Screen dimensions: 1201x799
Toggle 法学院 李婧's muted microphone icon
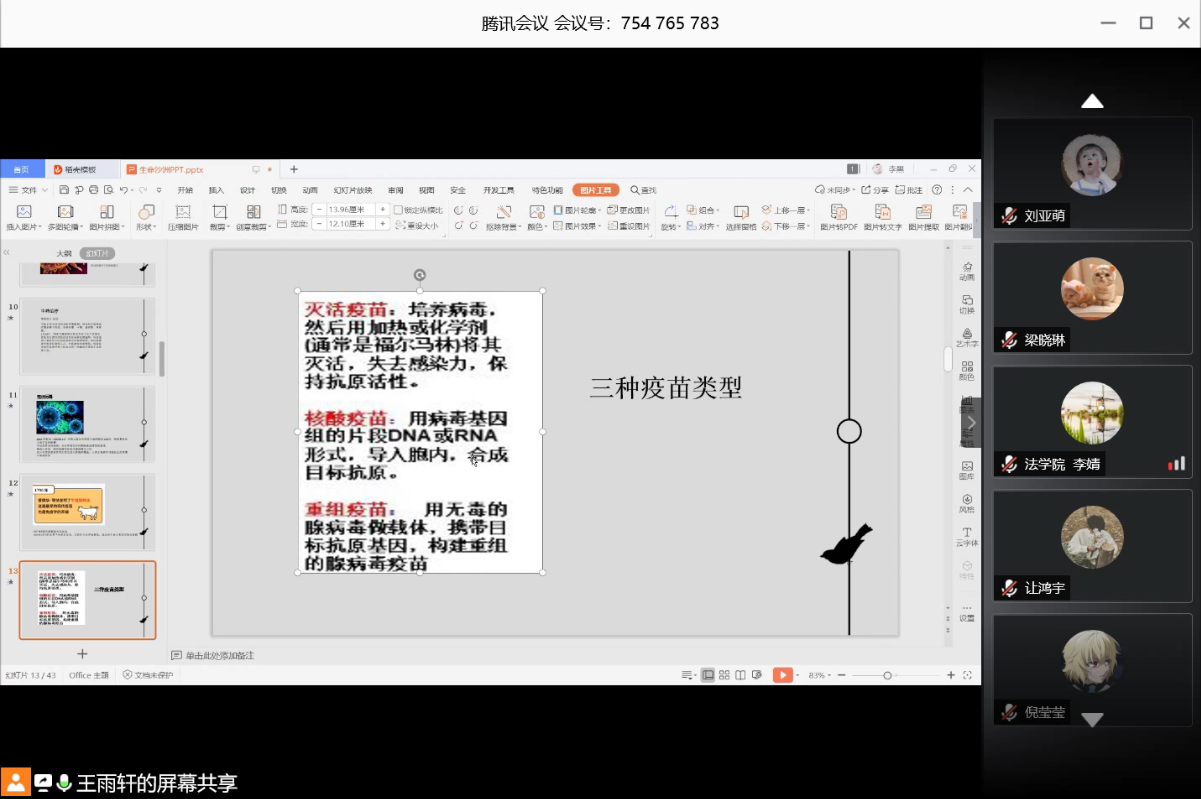point(1009,464)
